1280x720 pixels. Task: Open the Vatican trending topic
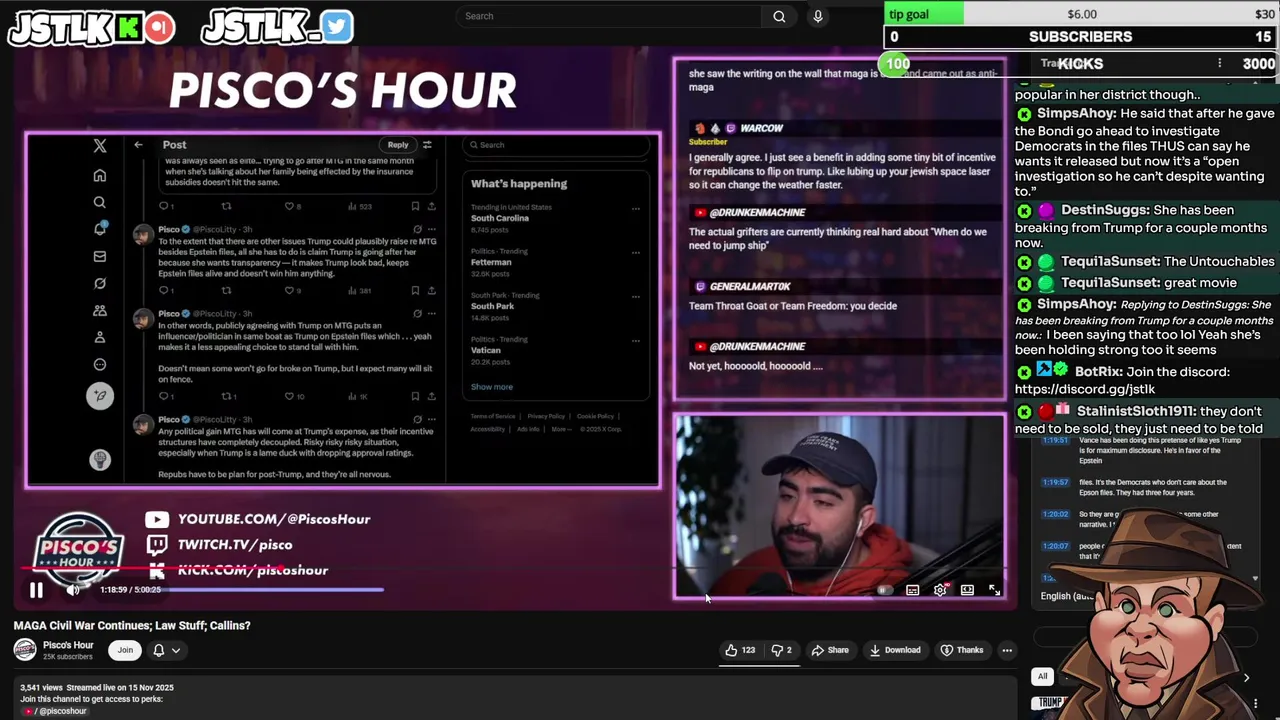488,351
